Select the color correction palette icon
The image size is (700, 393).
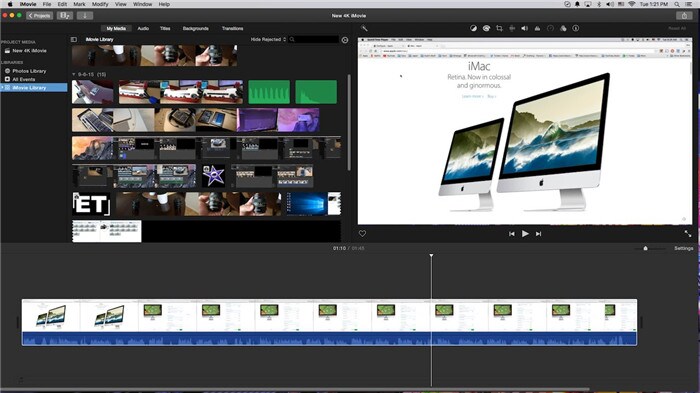tap(486, 28)
